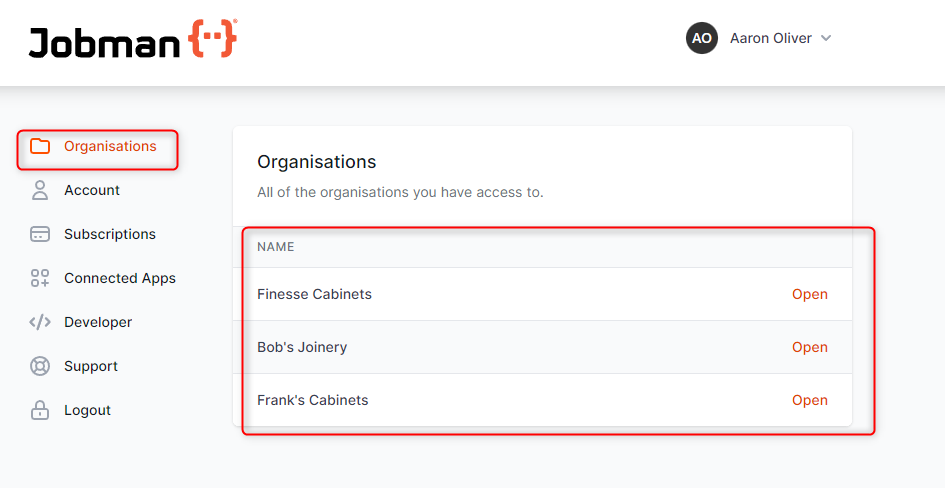This screenshot has width=945, height=488.
Task: Select Subscriptions in the sidebar
Action: [x=110, y=234]
